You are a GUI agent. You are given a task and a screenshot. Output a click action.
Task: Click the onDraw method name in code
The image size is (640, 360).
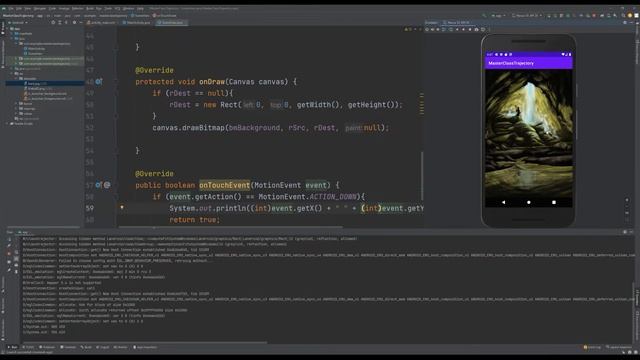click(212, 82)
